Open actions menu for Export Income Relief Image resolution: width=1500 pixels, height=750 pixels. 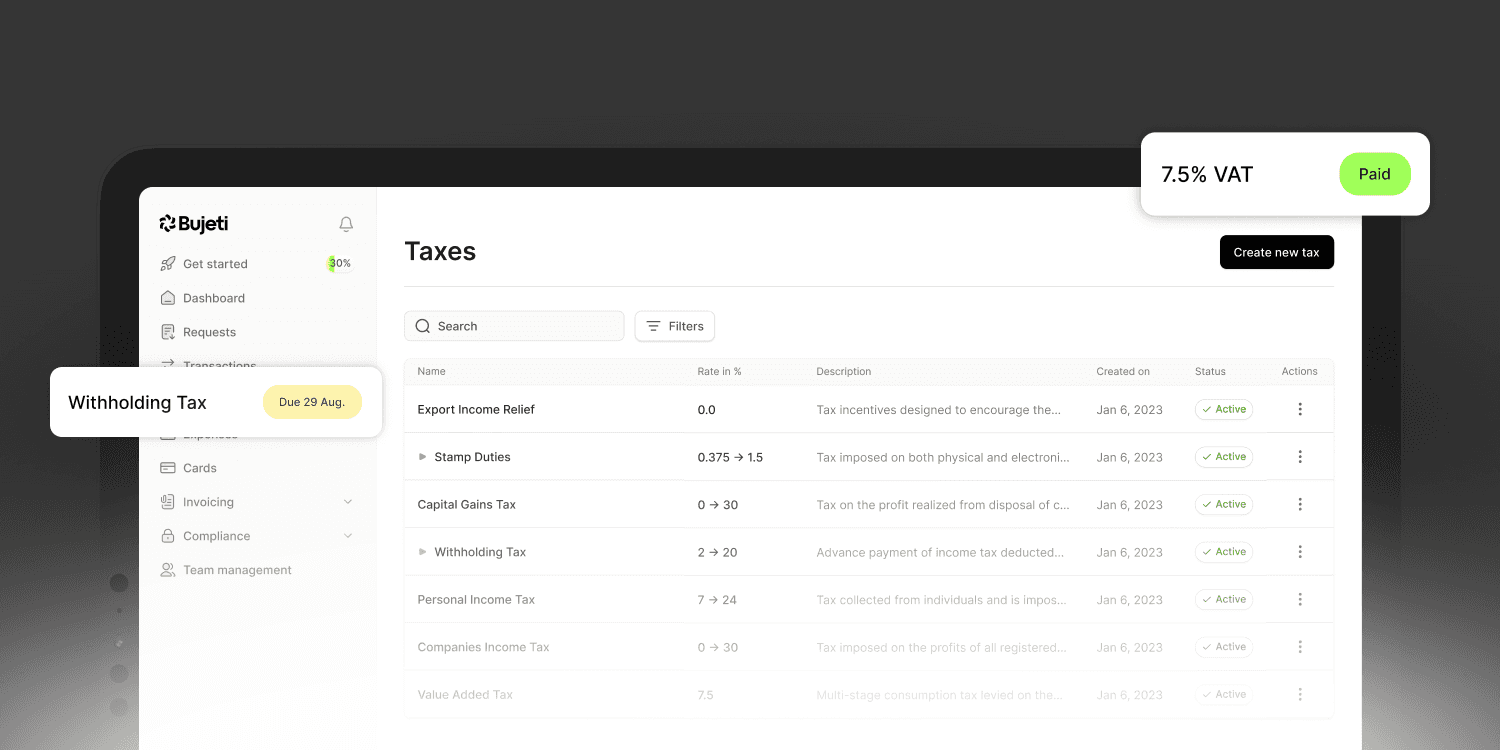tap(1300, 409)
